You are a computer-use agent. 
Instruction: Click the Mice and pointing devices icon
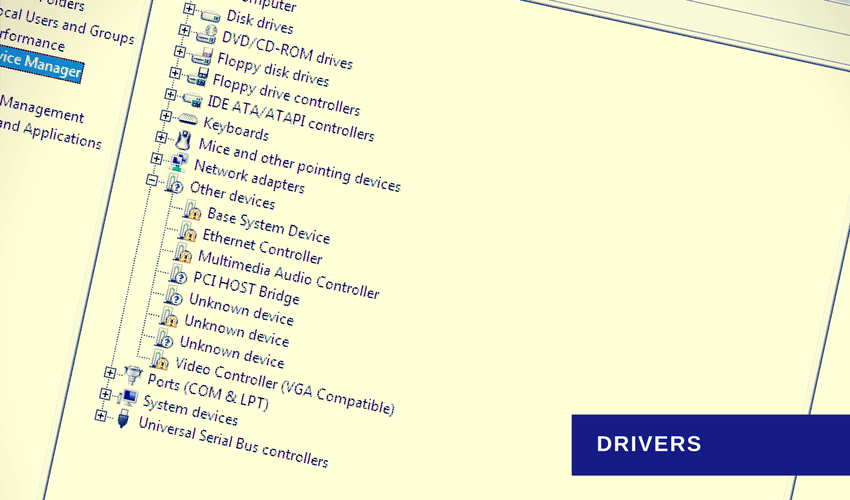coord(182,139)
